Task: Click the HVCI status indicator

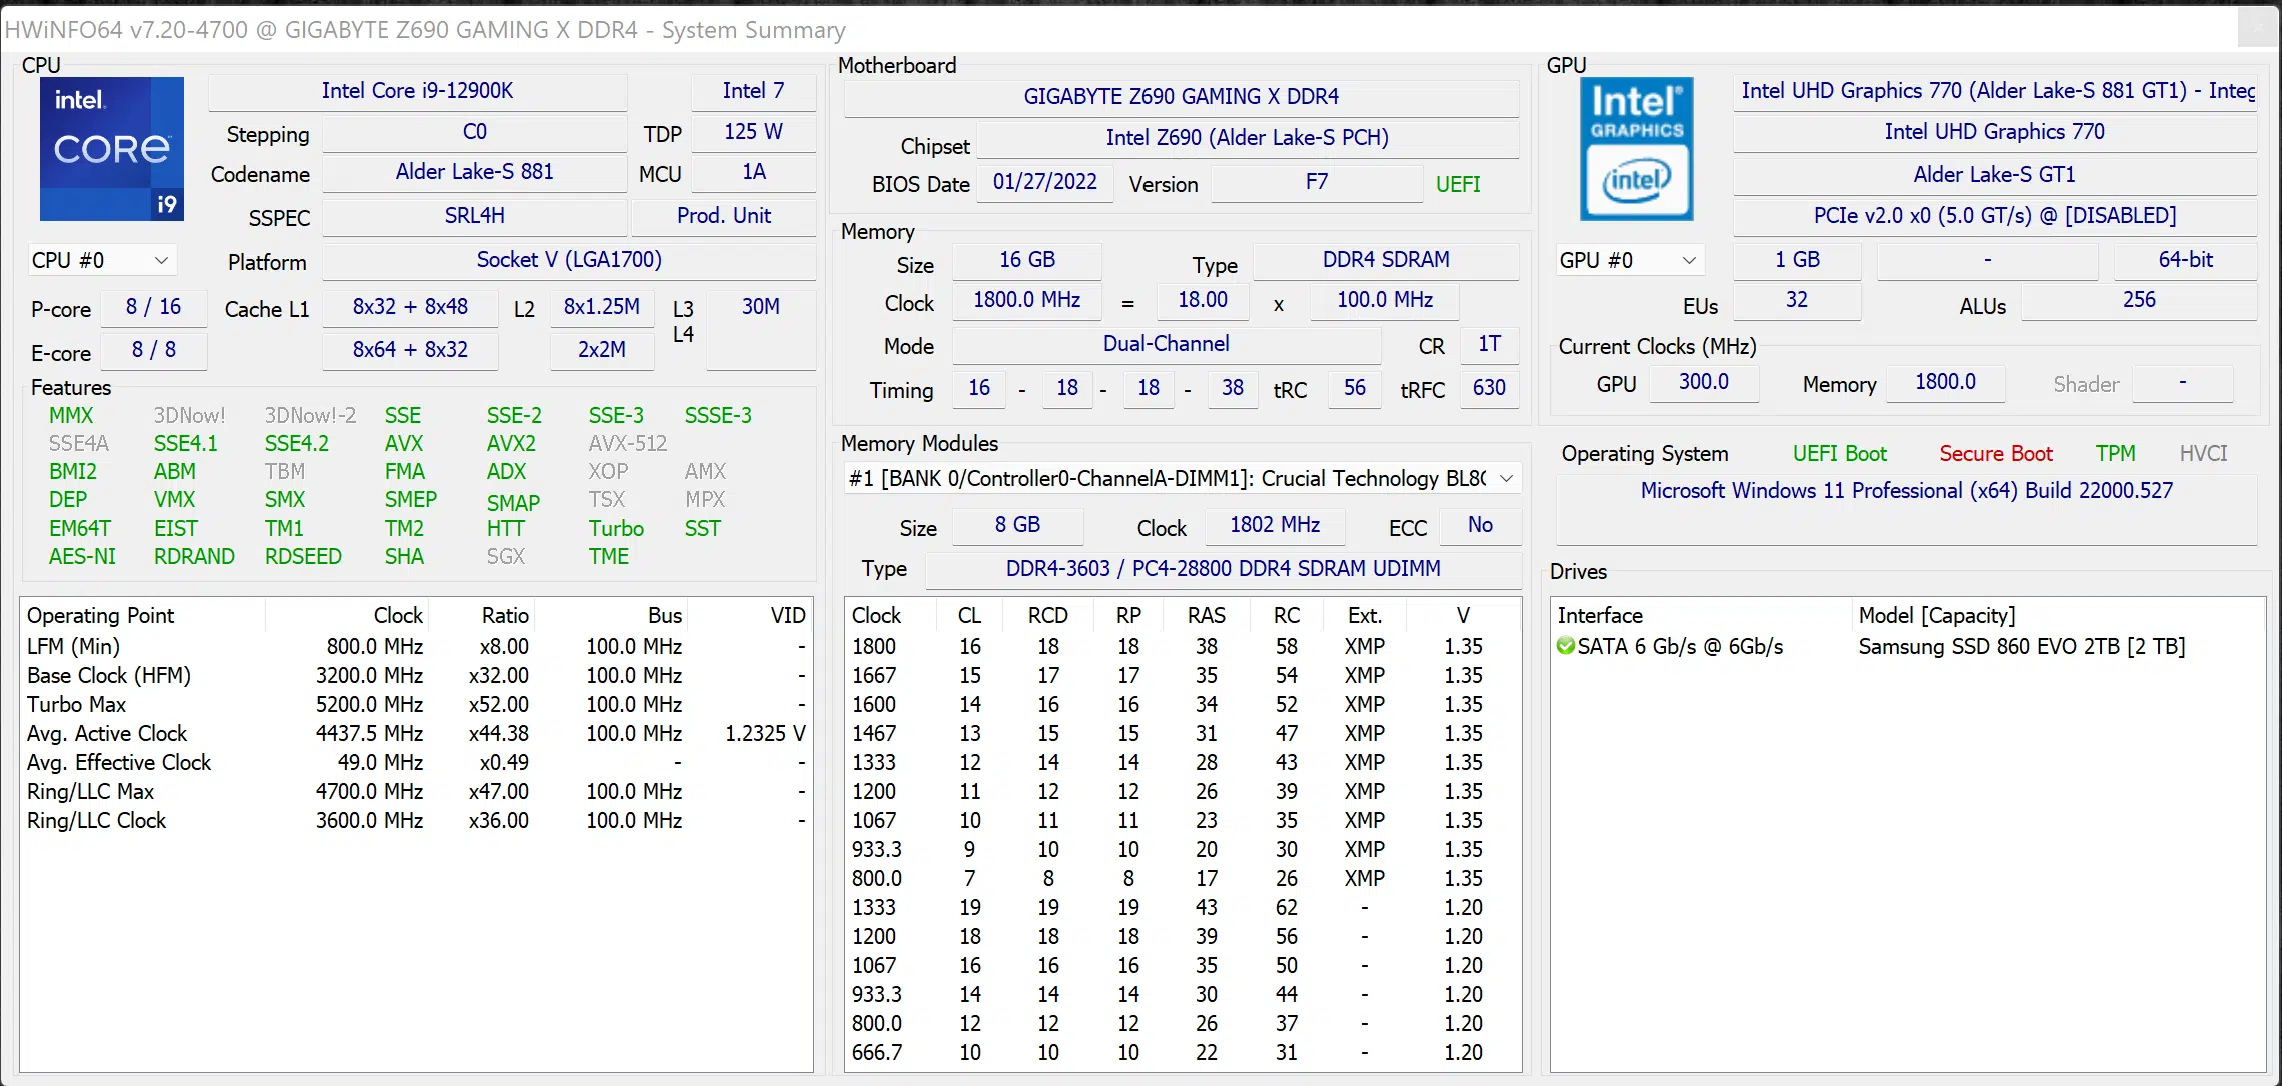Action: (x=2203, y=453)
